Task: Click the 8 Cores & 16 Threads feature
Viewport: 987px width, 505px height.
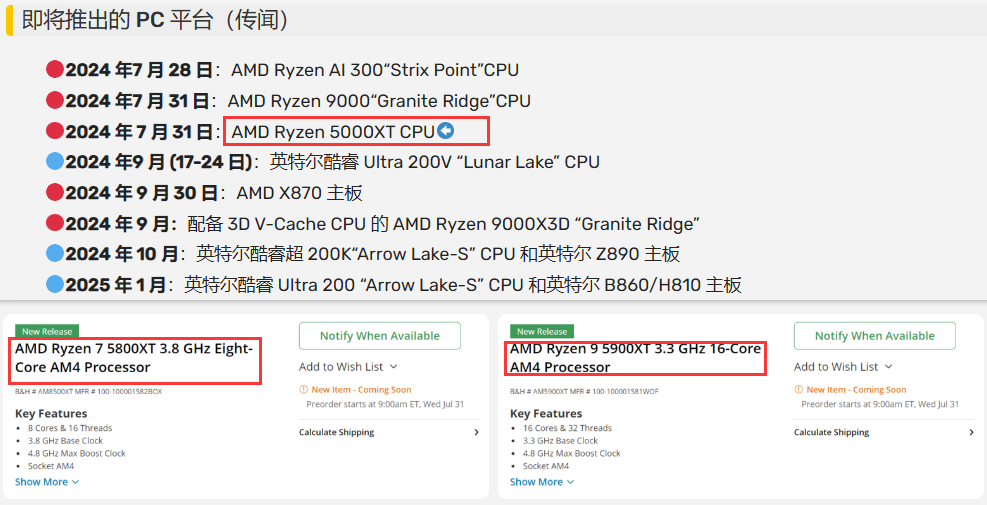Action: pyautogui.click(x=70, y=428)
